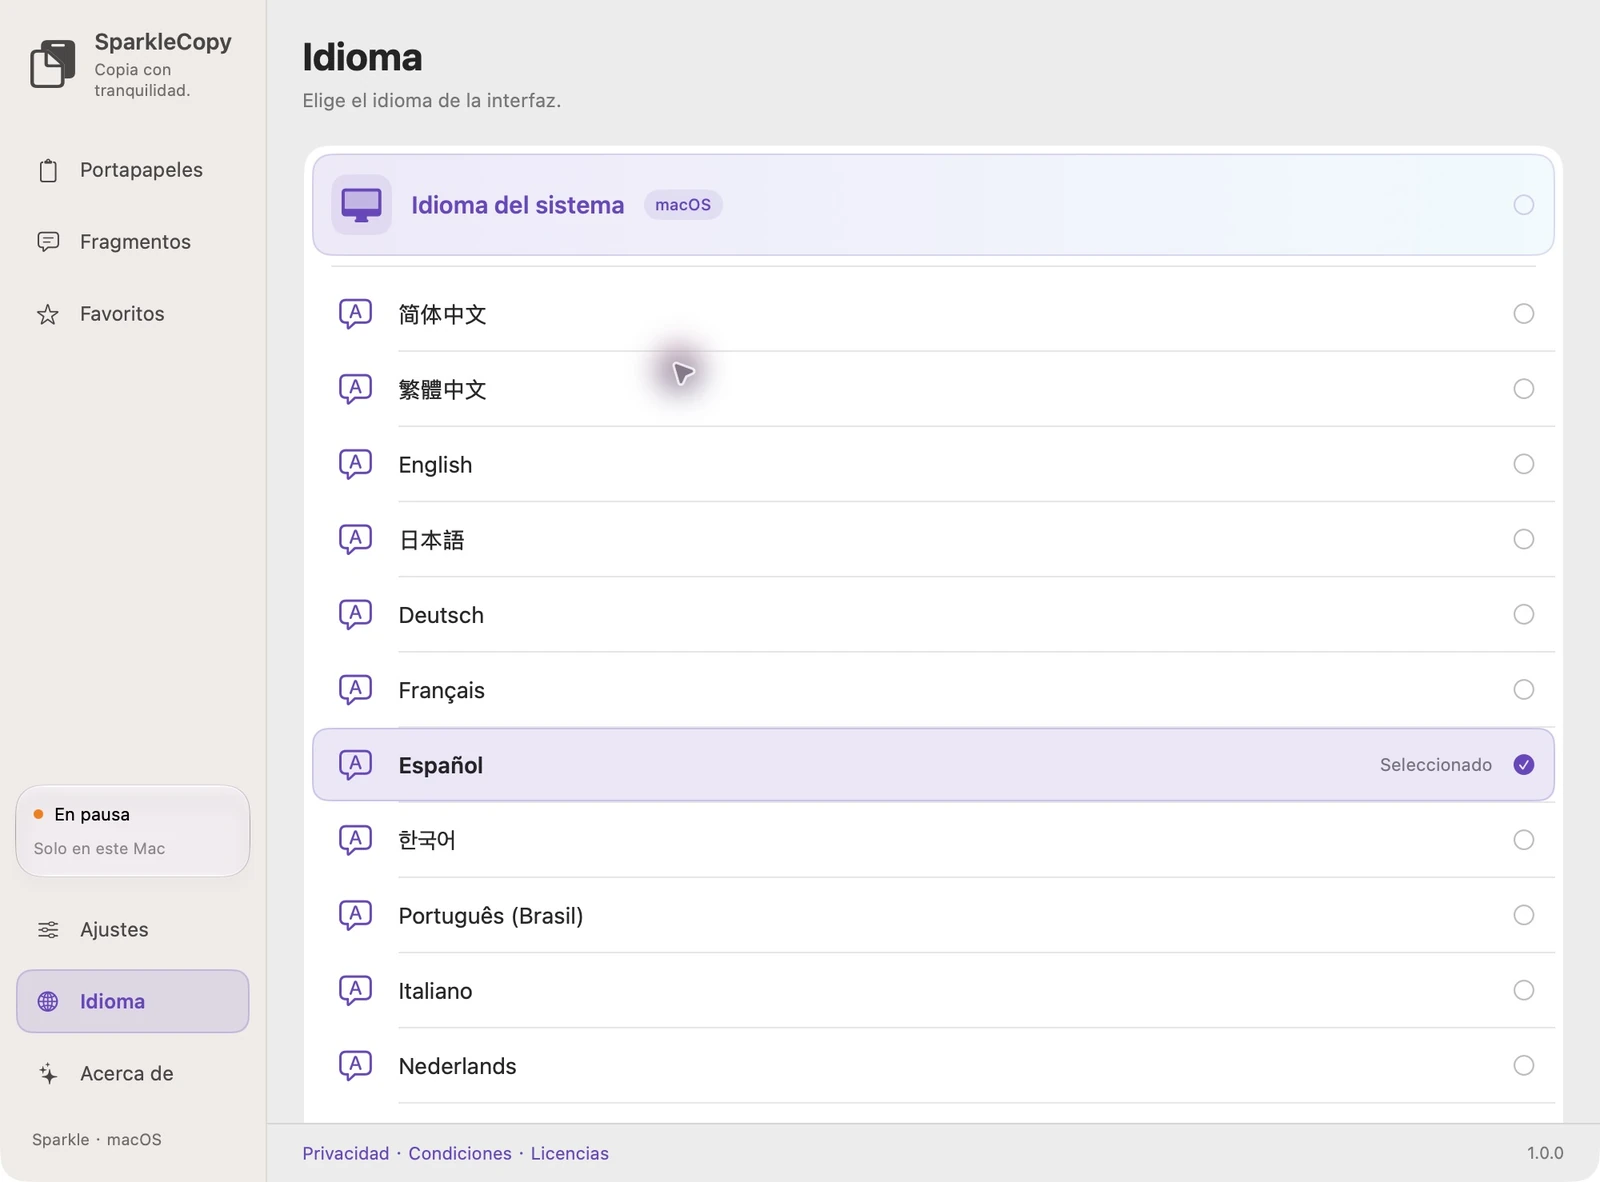The height and width of the screenshot is (1182, 1600).
Task: Choose the 日本語 radio button
Action: coord(1524,539)
